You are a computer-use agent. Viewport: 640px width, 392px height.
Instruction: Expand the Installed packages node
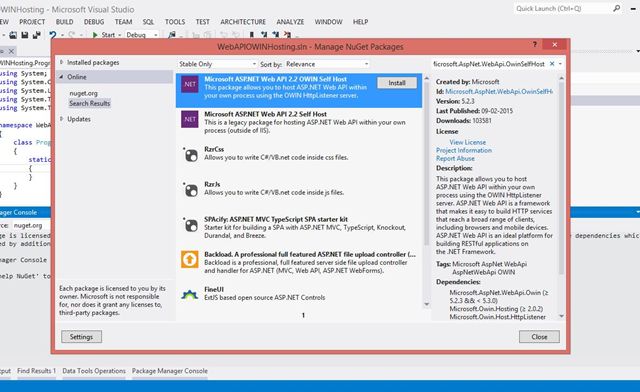(61, 62)
